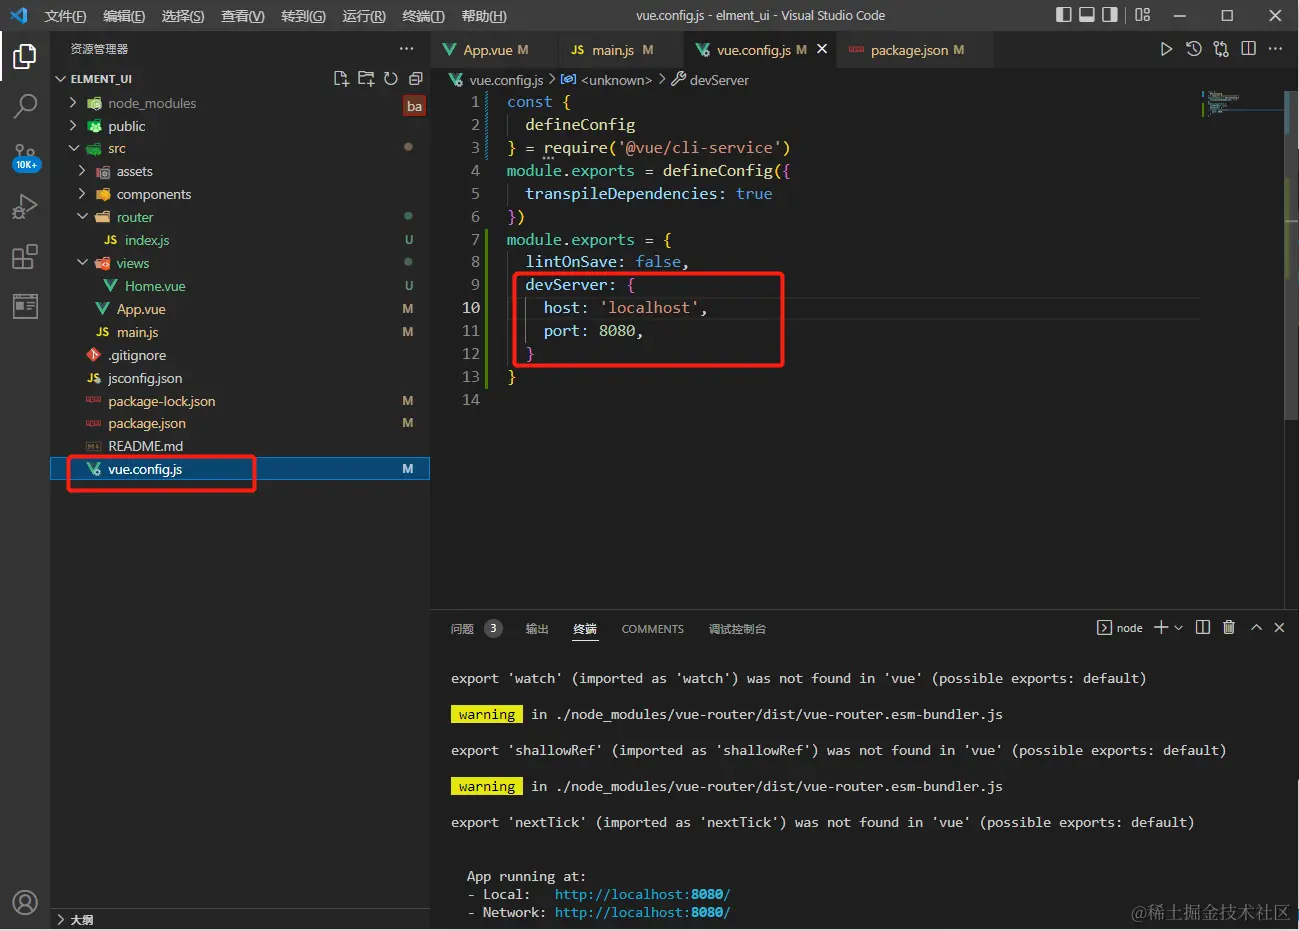
Task: Open the Network http://localhost:8080/ link
Action: (x=642, y=912)
